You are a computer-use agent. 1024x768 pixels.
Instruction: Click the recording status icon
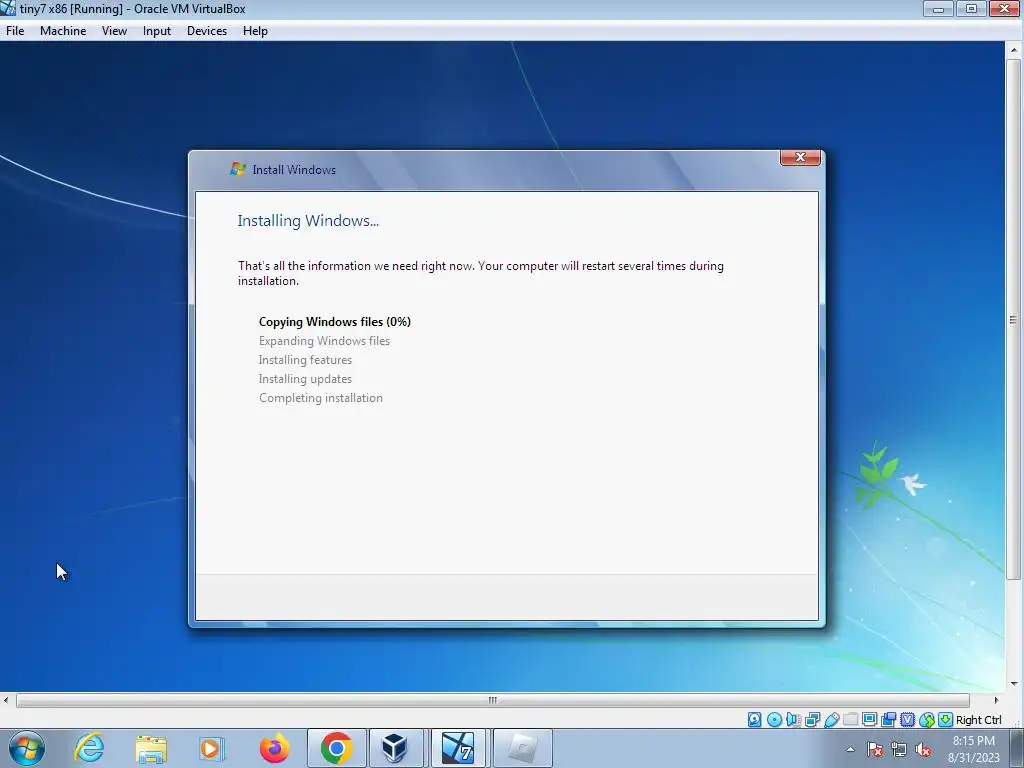tap(888, 720)
